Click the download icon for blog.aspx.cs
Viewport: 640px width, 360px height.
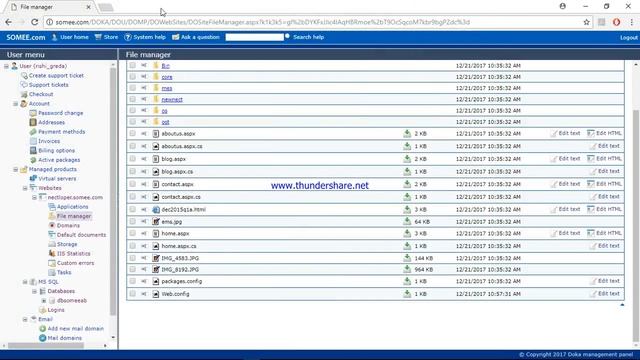pyautogui.click(x=407, y=171)
